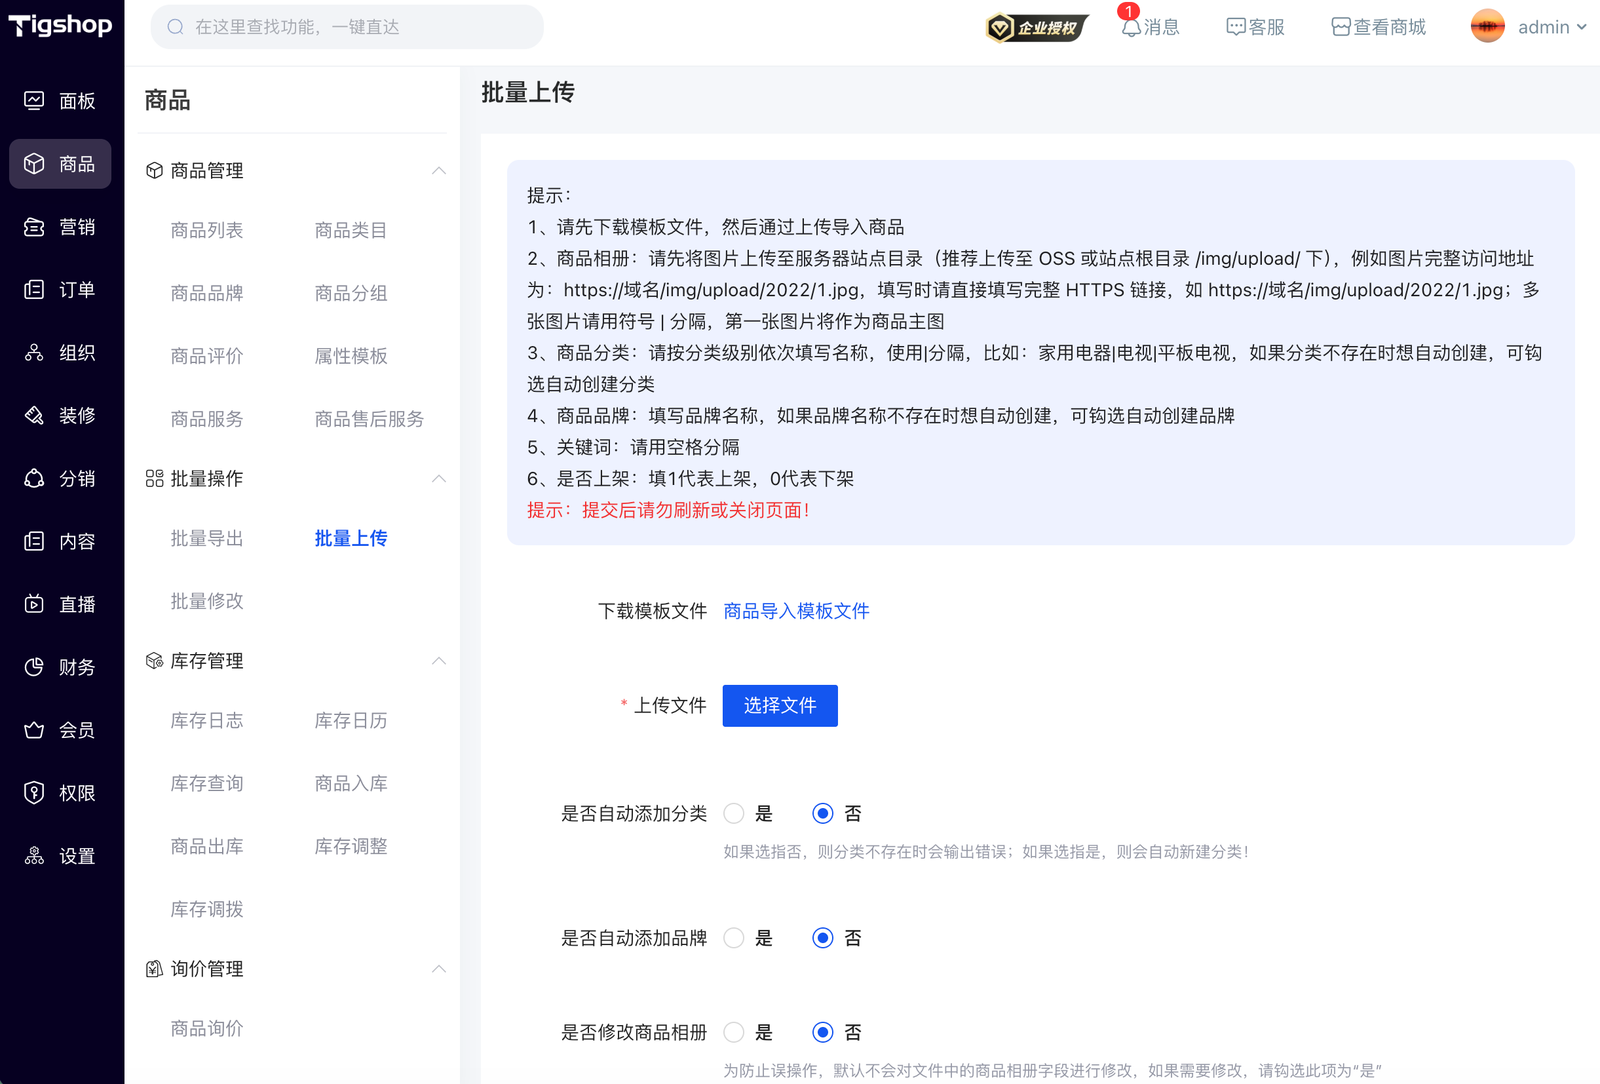Download the 商品导入模板文件 link
The image size is (1600, 1084).
pyautogui.click(x=796, y=611)
